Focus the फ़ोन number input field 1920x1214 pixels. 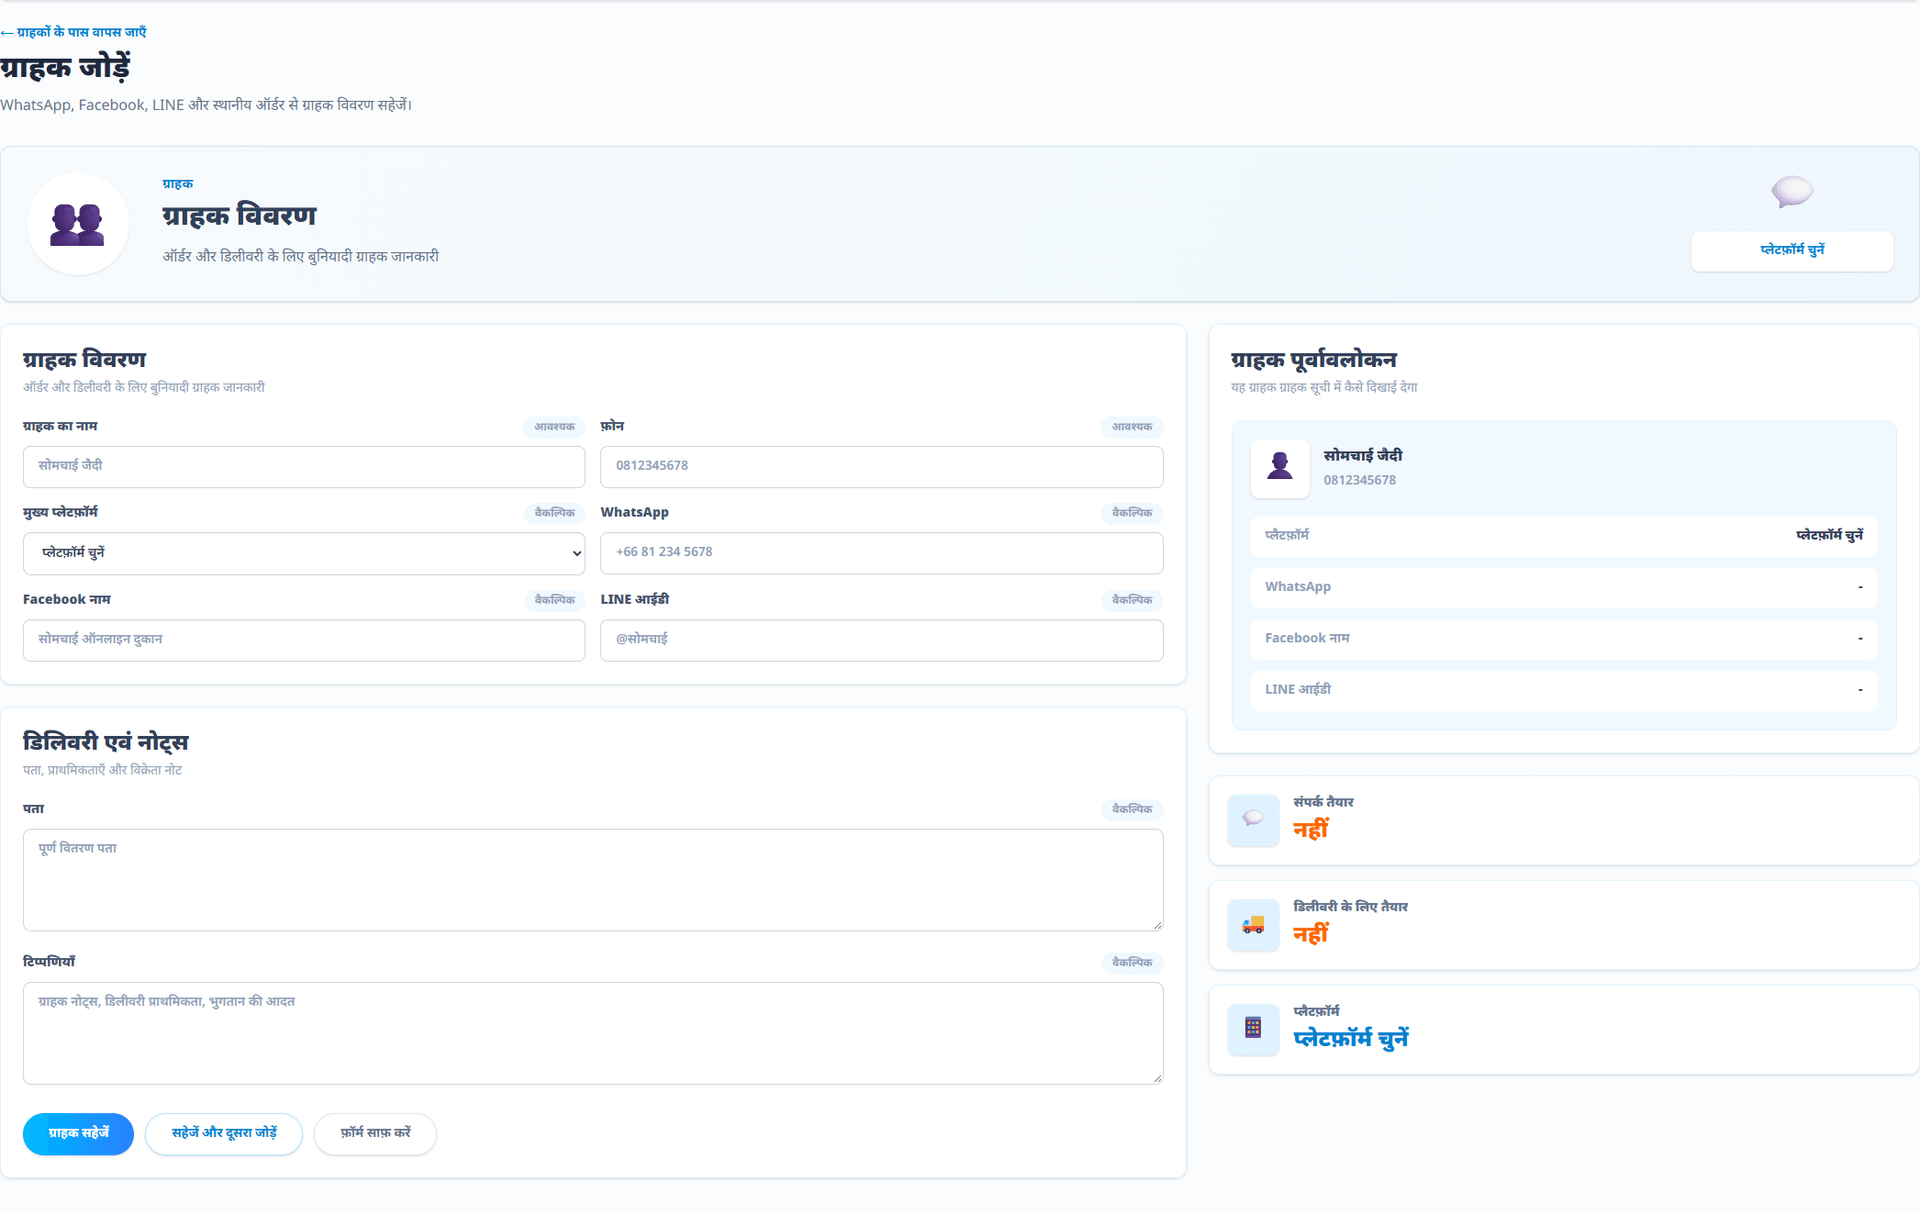(881, 467)
